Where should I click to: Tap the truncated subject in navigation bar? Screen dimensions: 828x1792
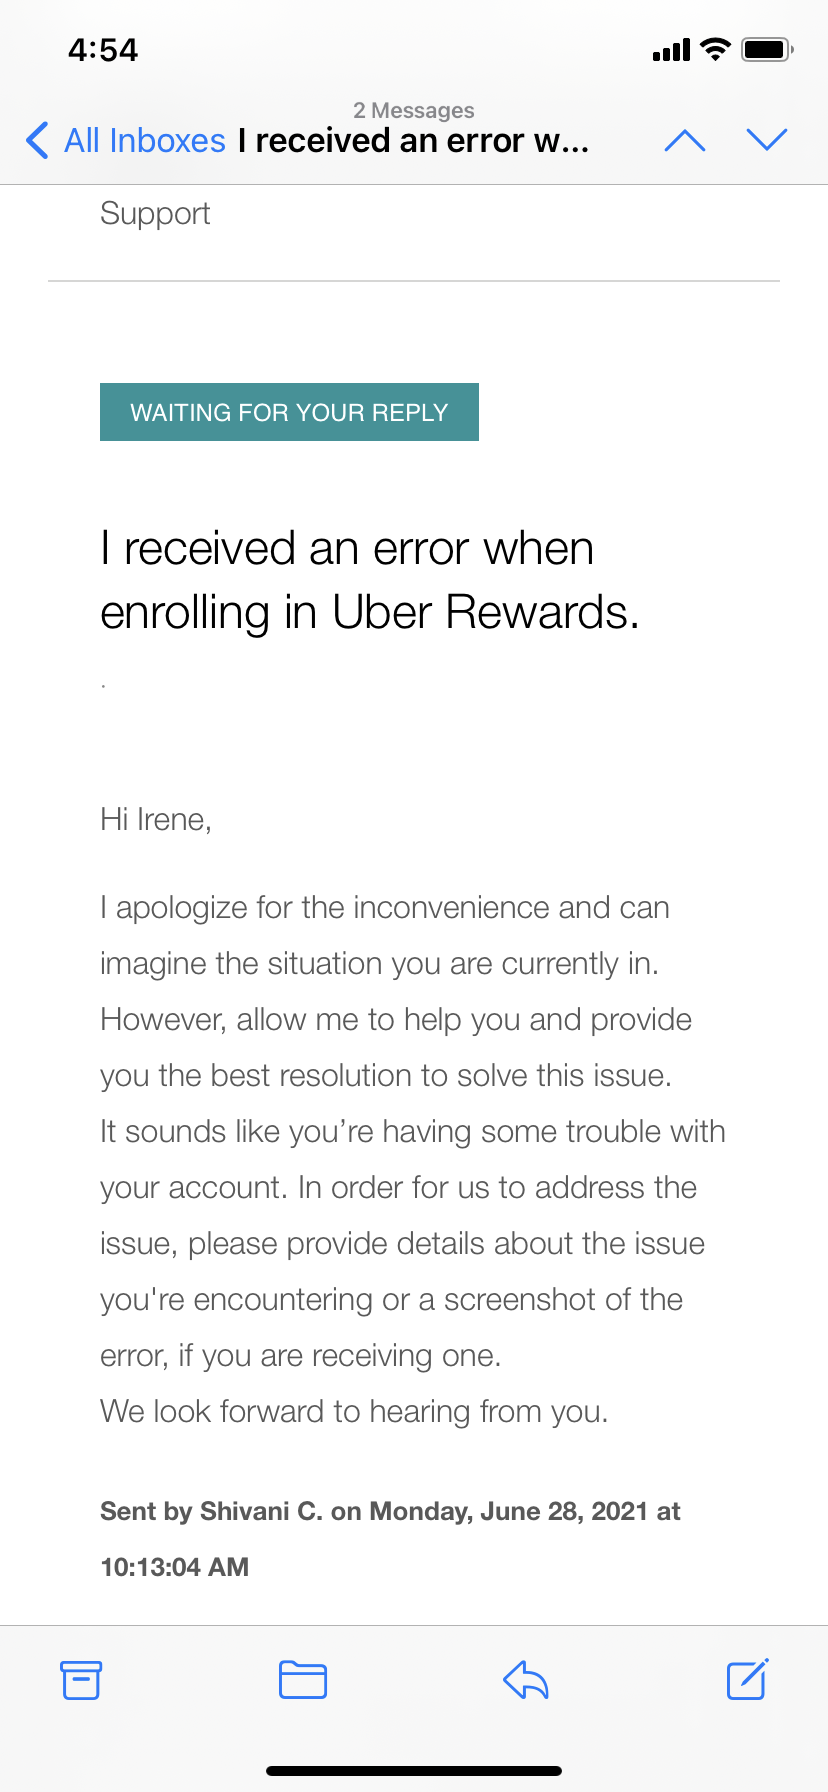(414, 141)
